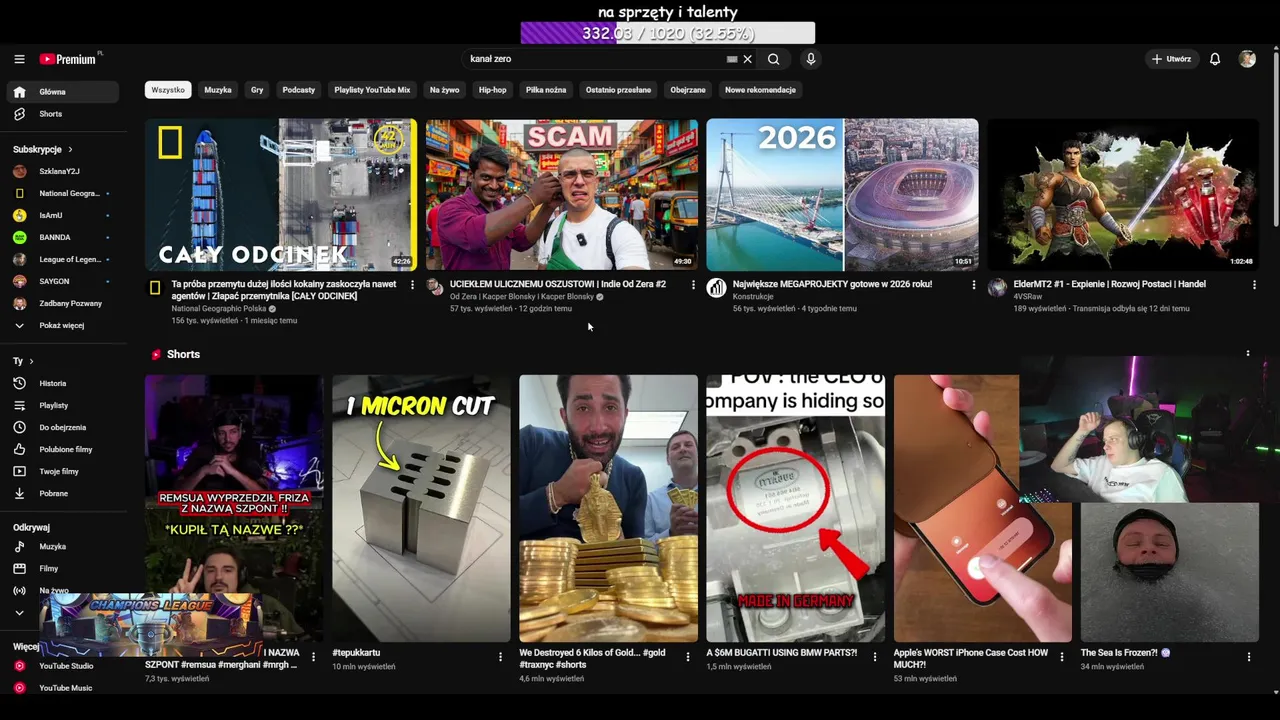Image resolution: width=1280 pixels, height=720 pixels.
Task: Select the Piłka nożna filter chip
Action: (546, 90)
